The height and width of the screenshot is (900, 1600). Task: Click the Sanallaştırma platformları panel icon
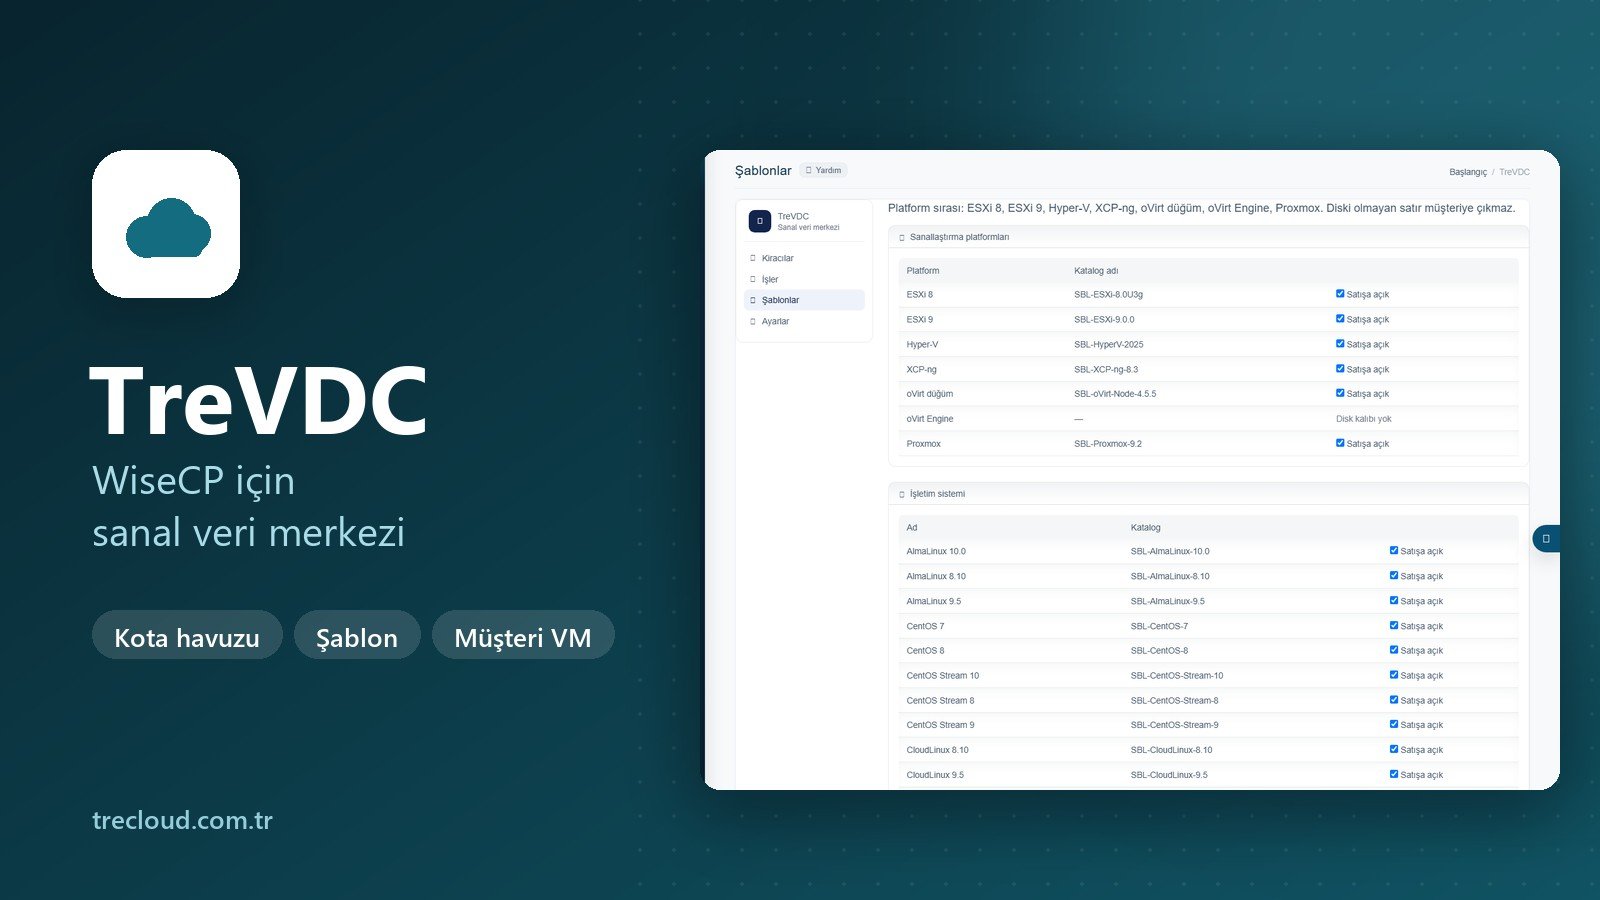pyautogui.click(x=902, y=238)
